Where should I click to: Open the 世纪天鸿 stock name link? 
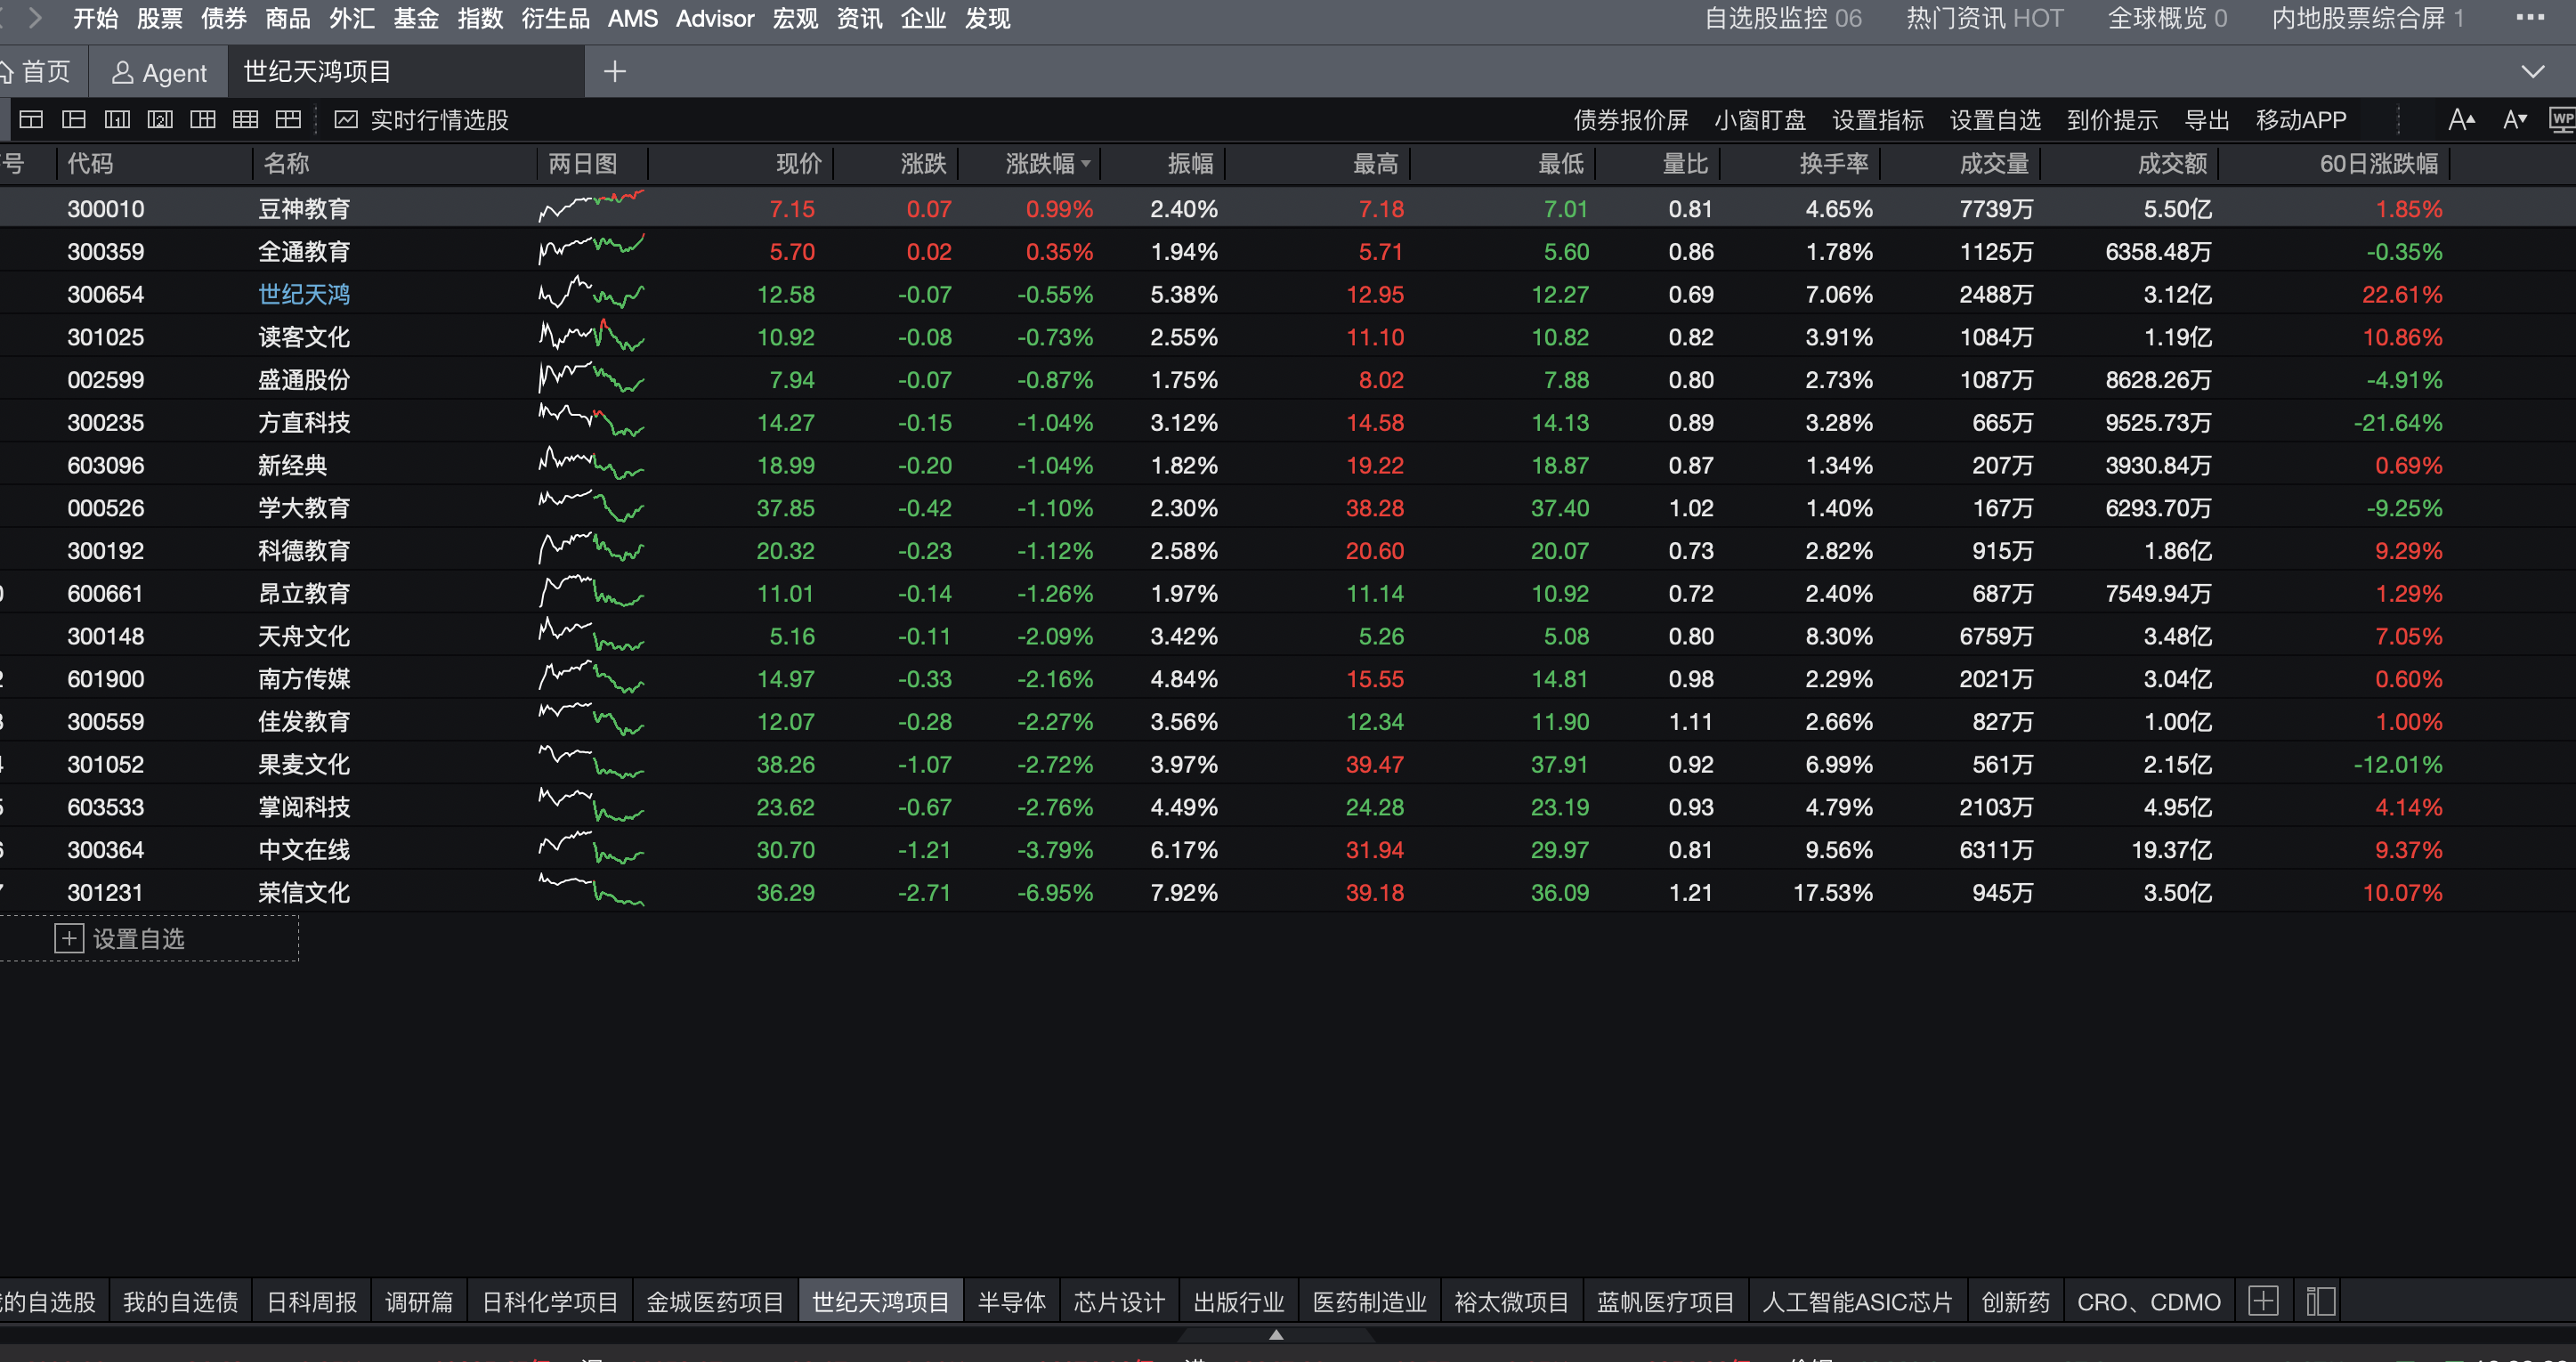(x=304, y=294)
